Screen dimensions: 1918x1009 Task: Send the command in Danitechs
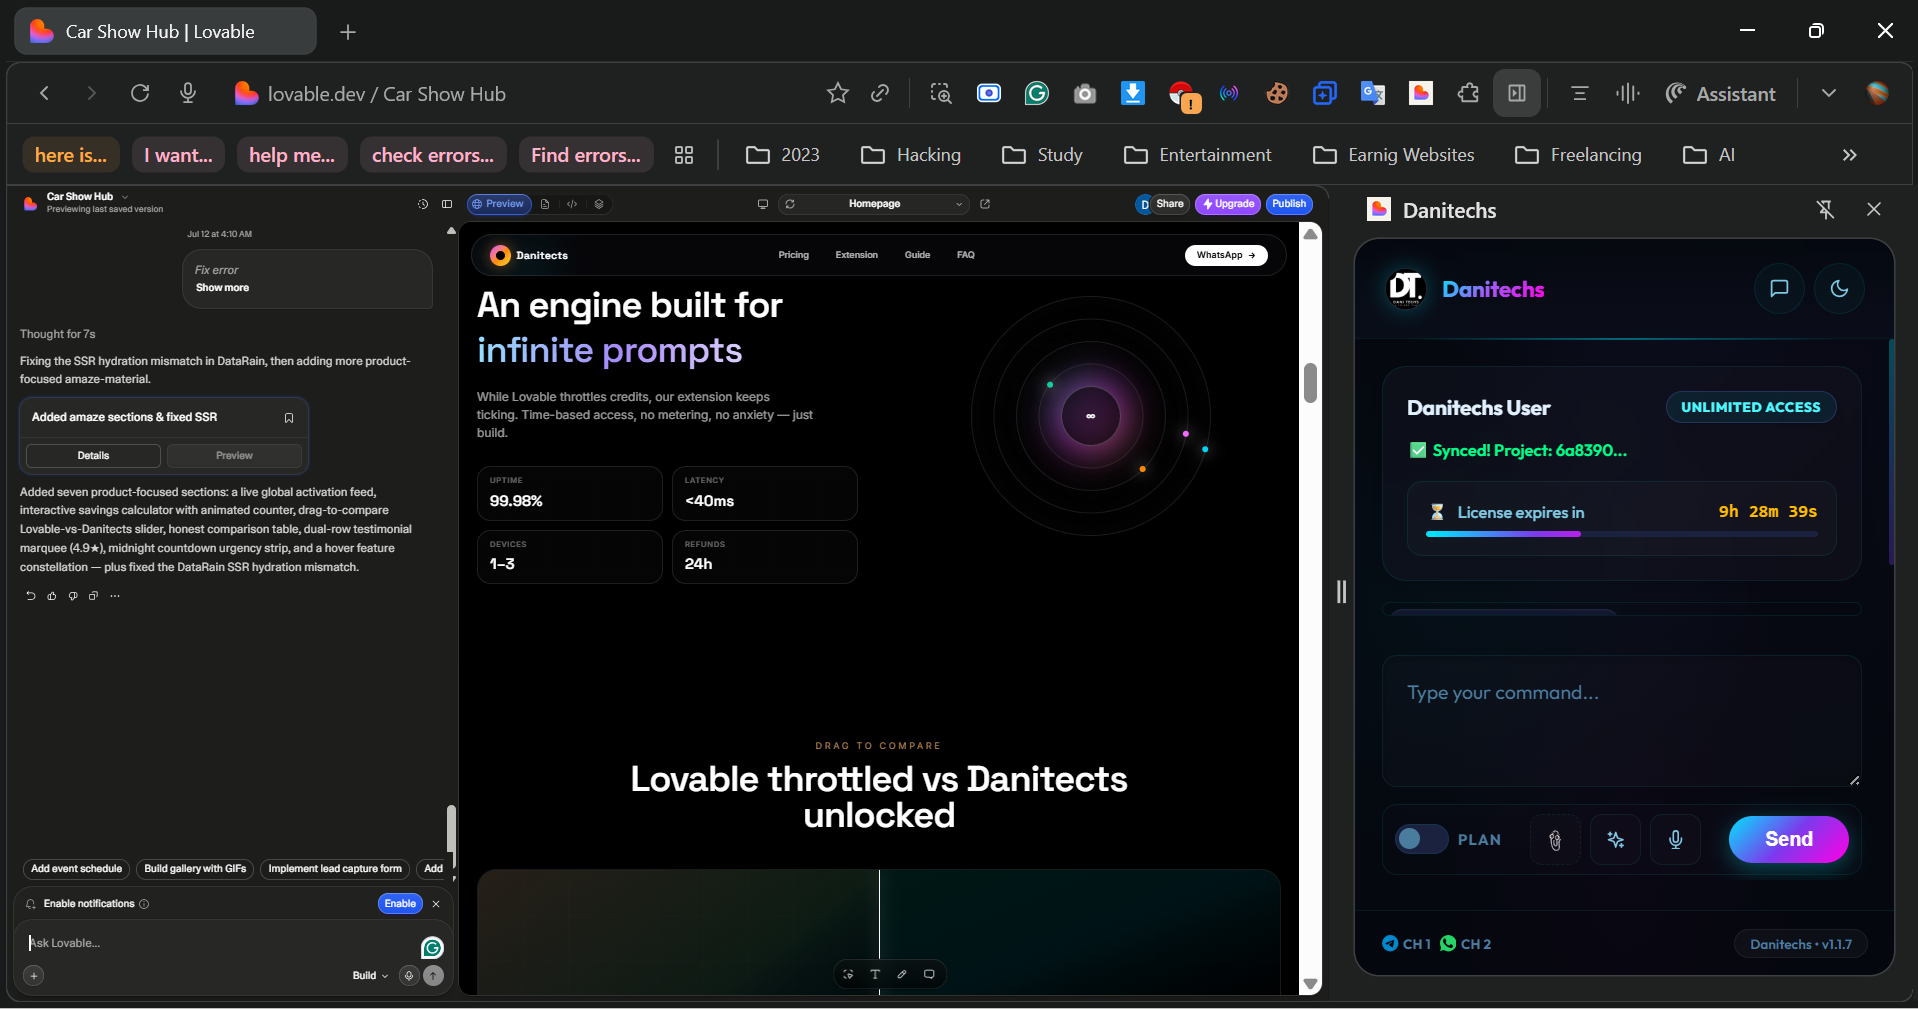[x=1788, y=839]
